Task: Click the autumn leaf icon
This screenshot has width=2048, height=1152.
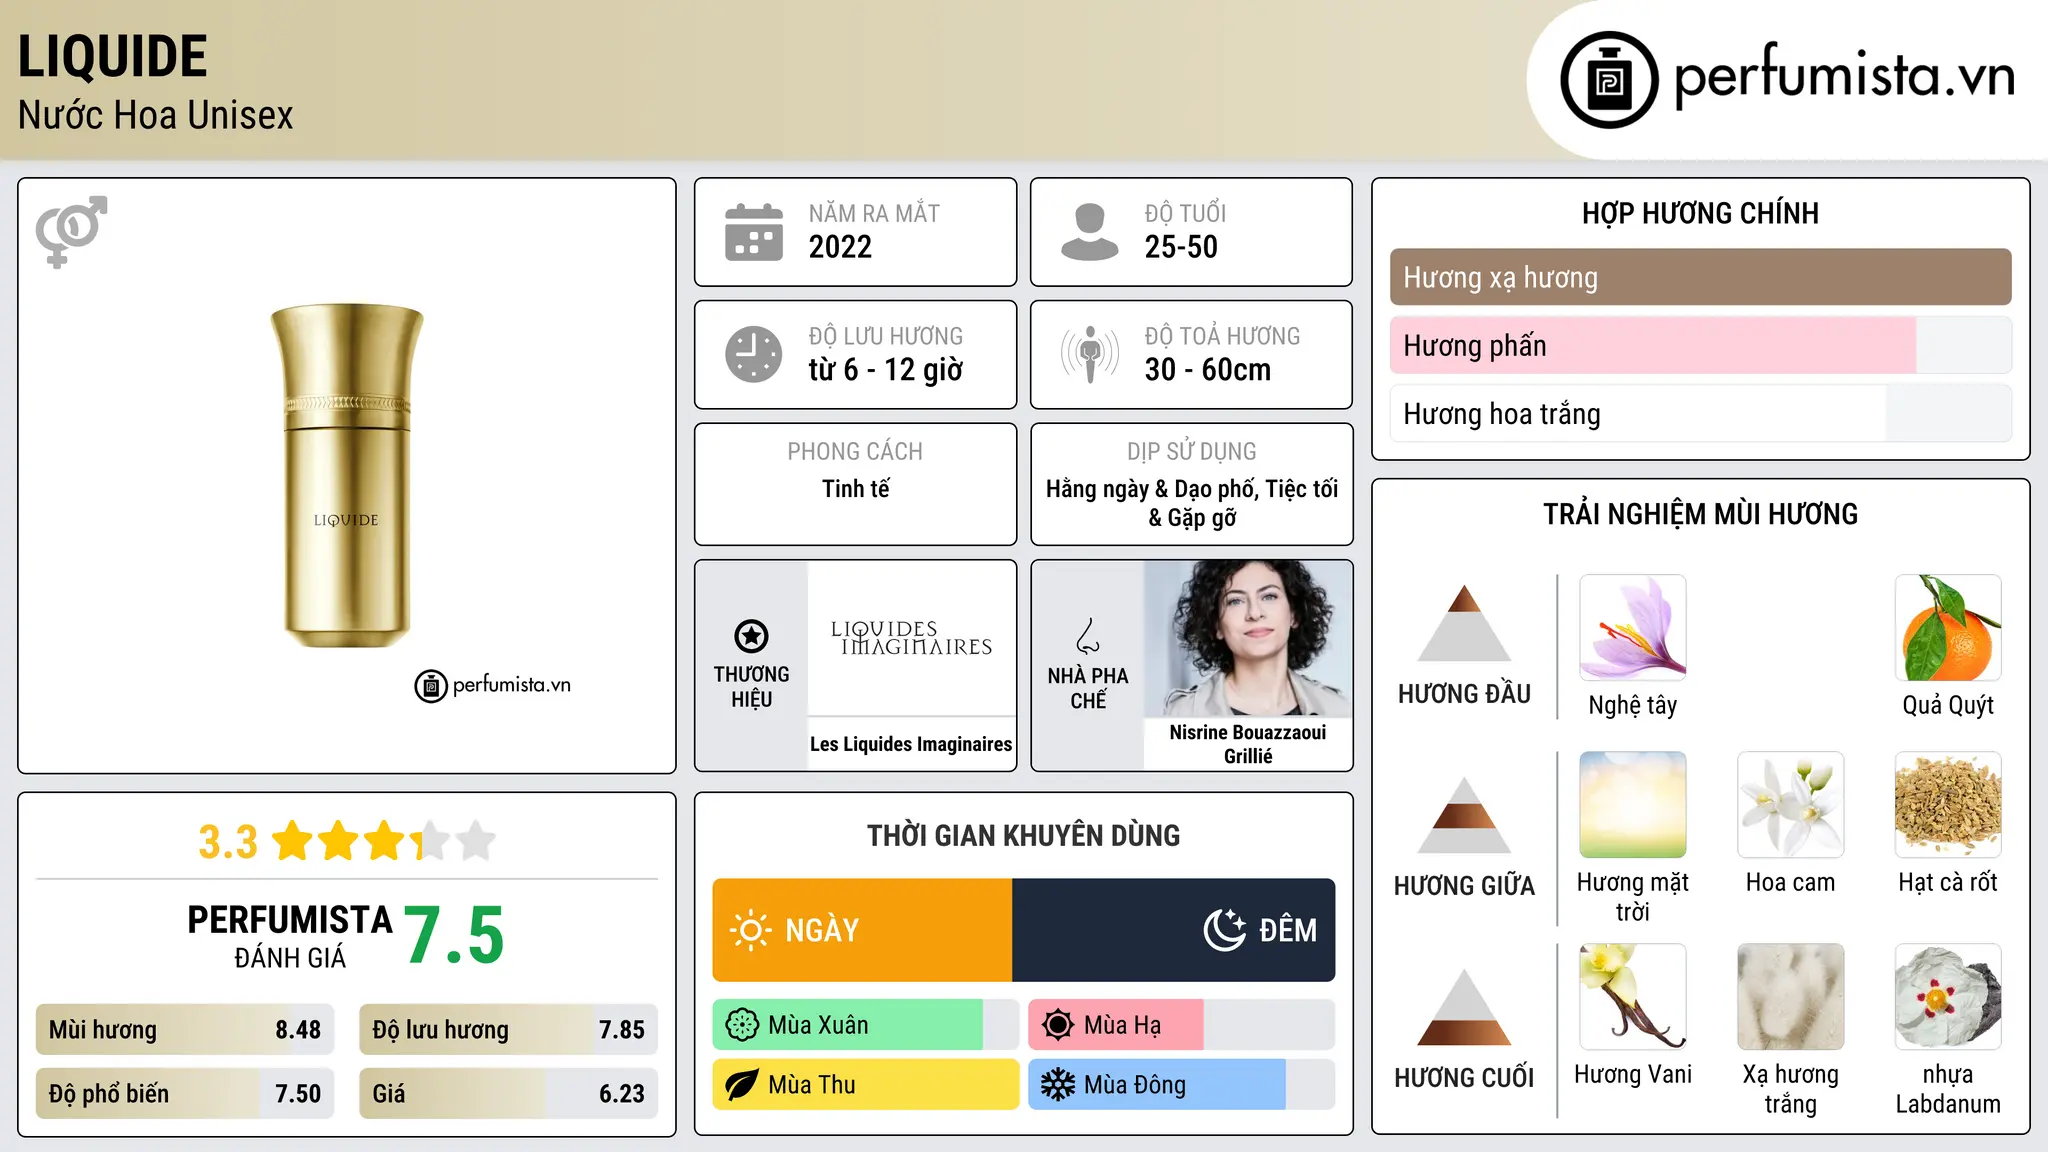Action: click(x=742, y=1085)
